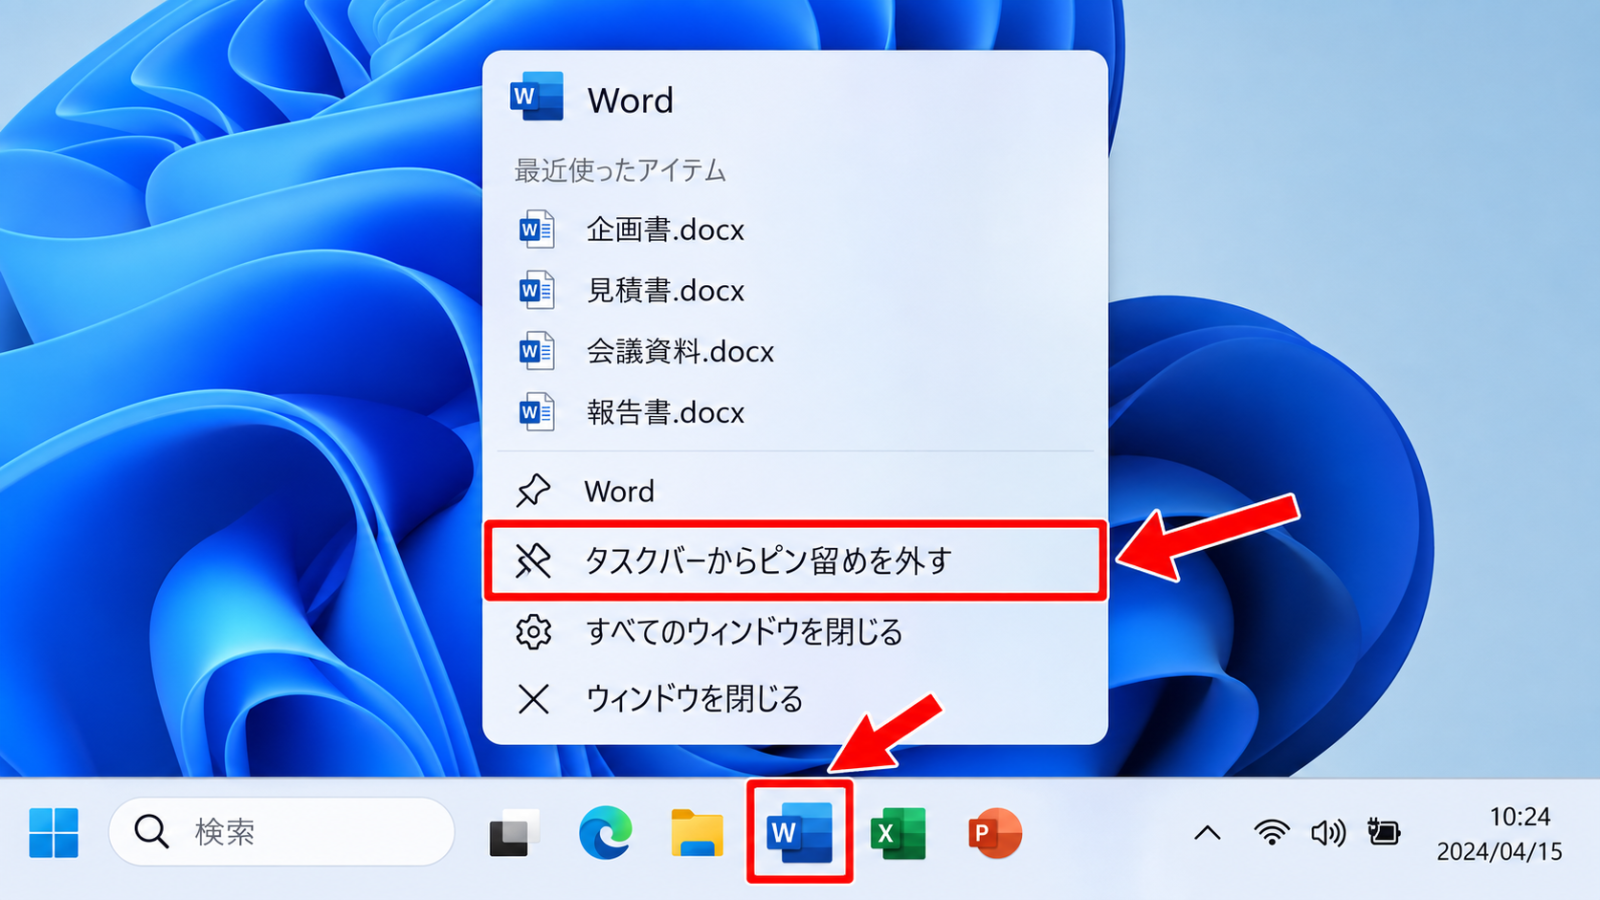Click document icon beside 企画書.docx

(x=536, y=230)
